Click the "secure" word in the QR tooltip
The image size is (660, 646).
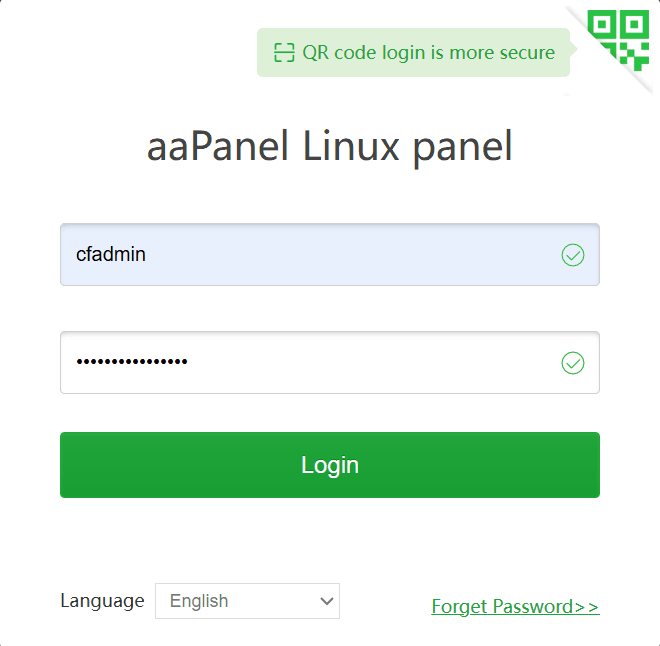[x=525, y=53]
